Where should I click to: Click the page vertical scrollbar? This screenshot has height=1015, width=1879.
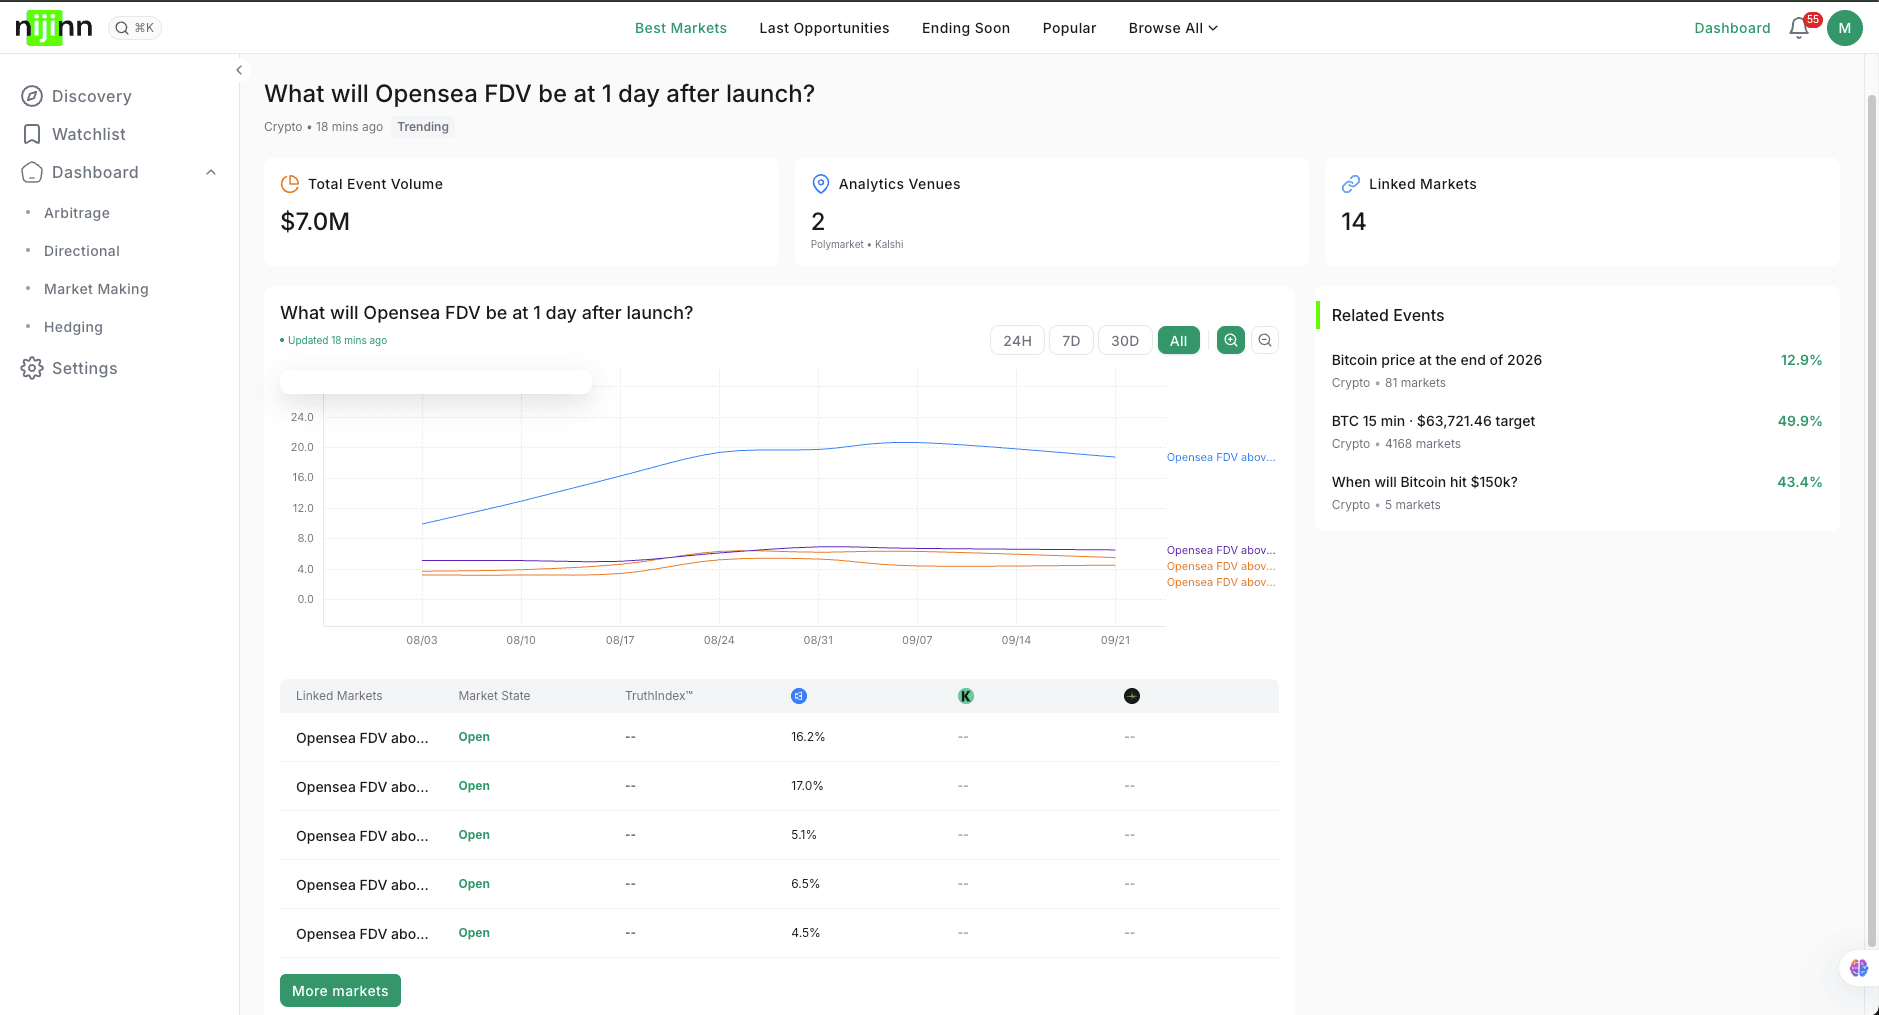[x=1872, y=520]
